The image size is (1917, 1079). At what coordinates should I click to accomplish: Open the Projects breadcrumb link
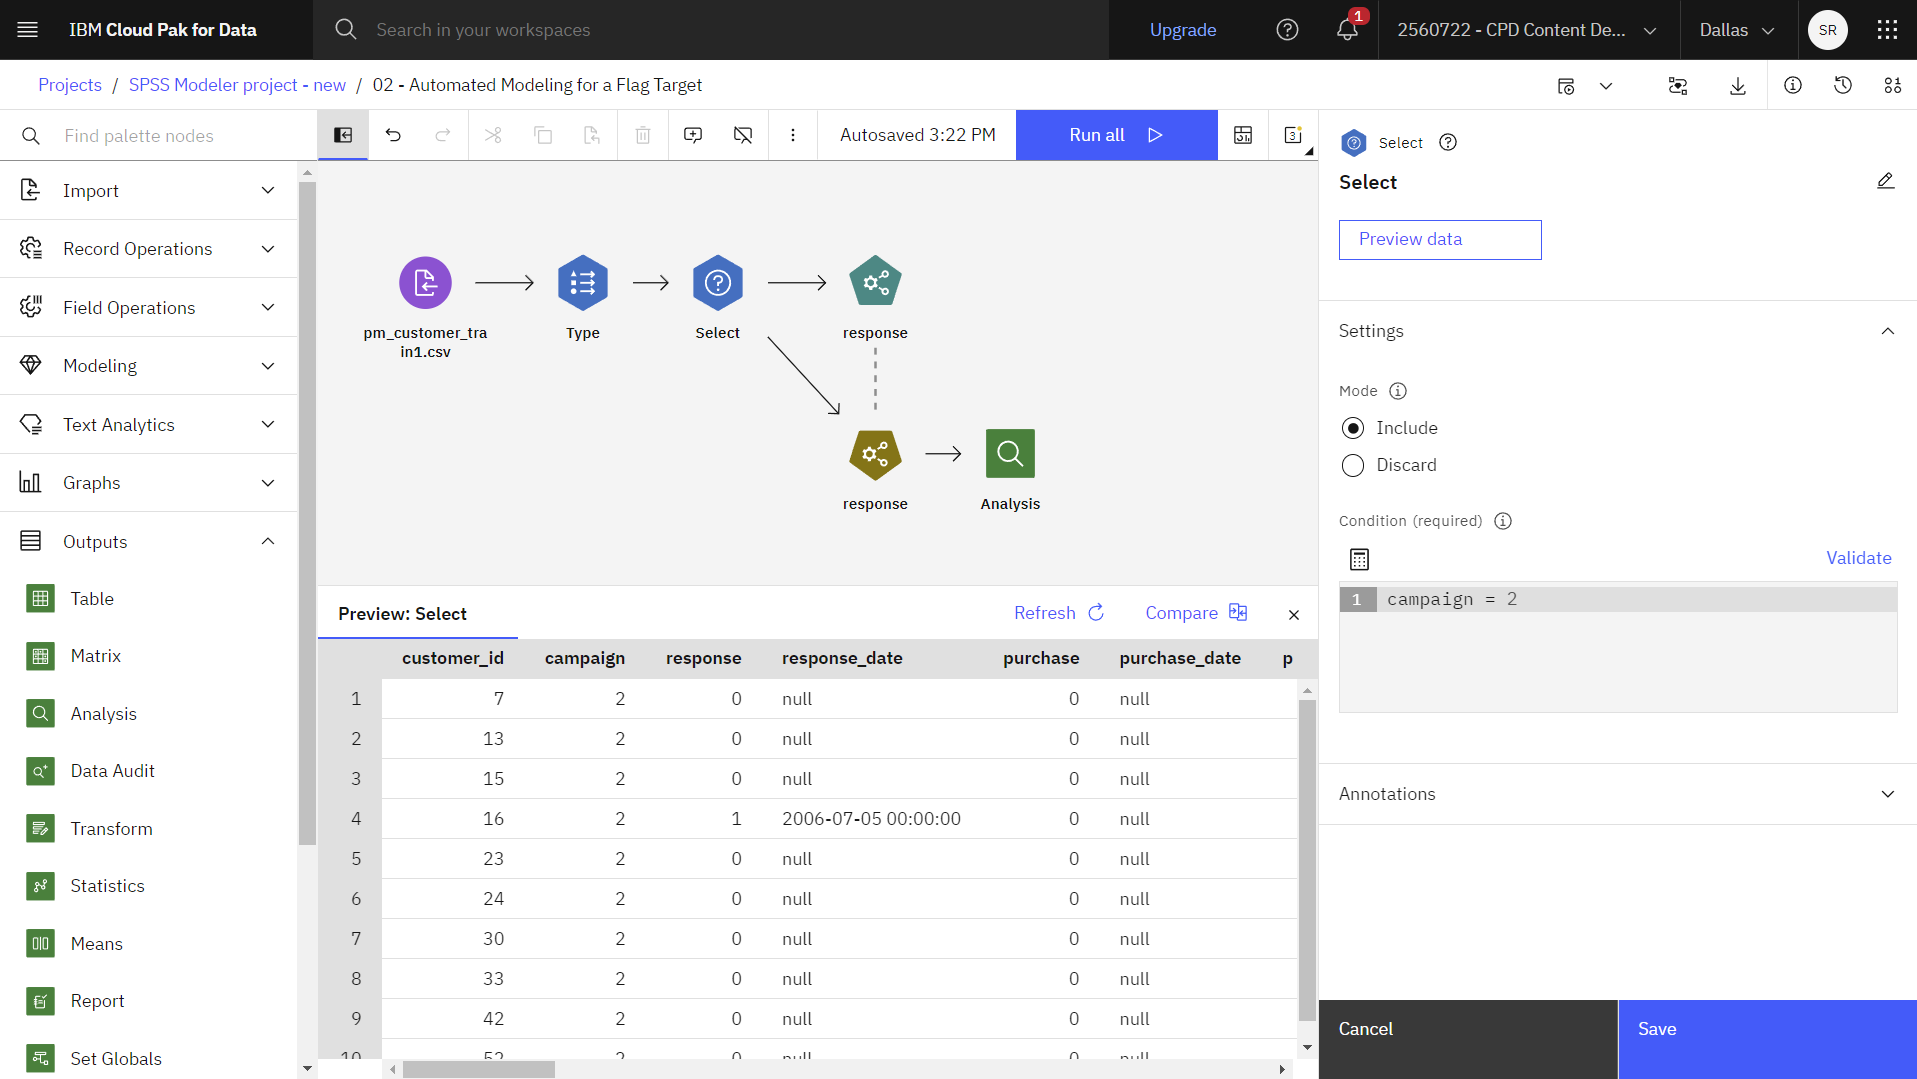(x=69, y=85)
